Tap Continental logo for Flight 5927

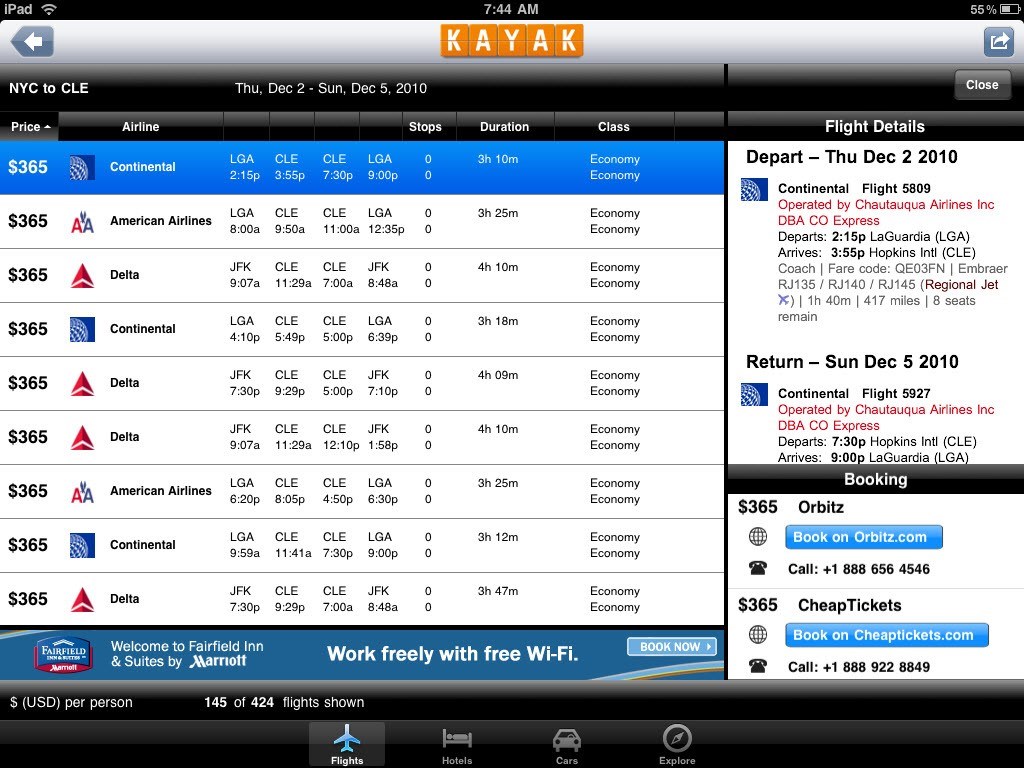754,394
